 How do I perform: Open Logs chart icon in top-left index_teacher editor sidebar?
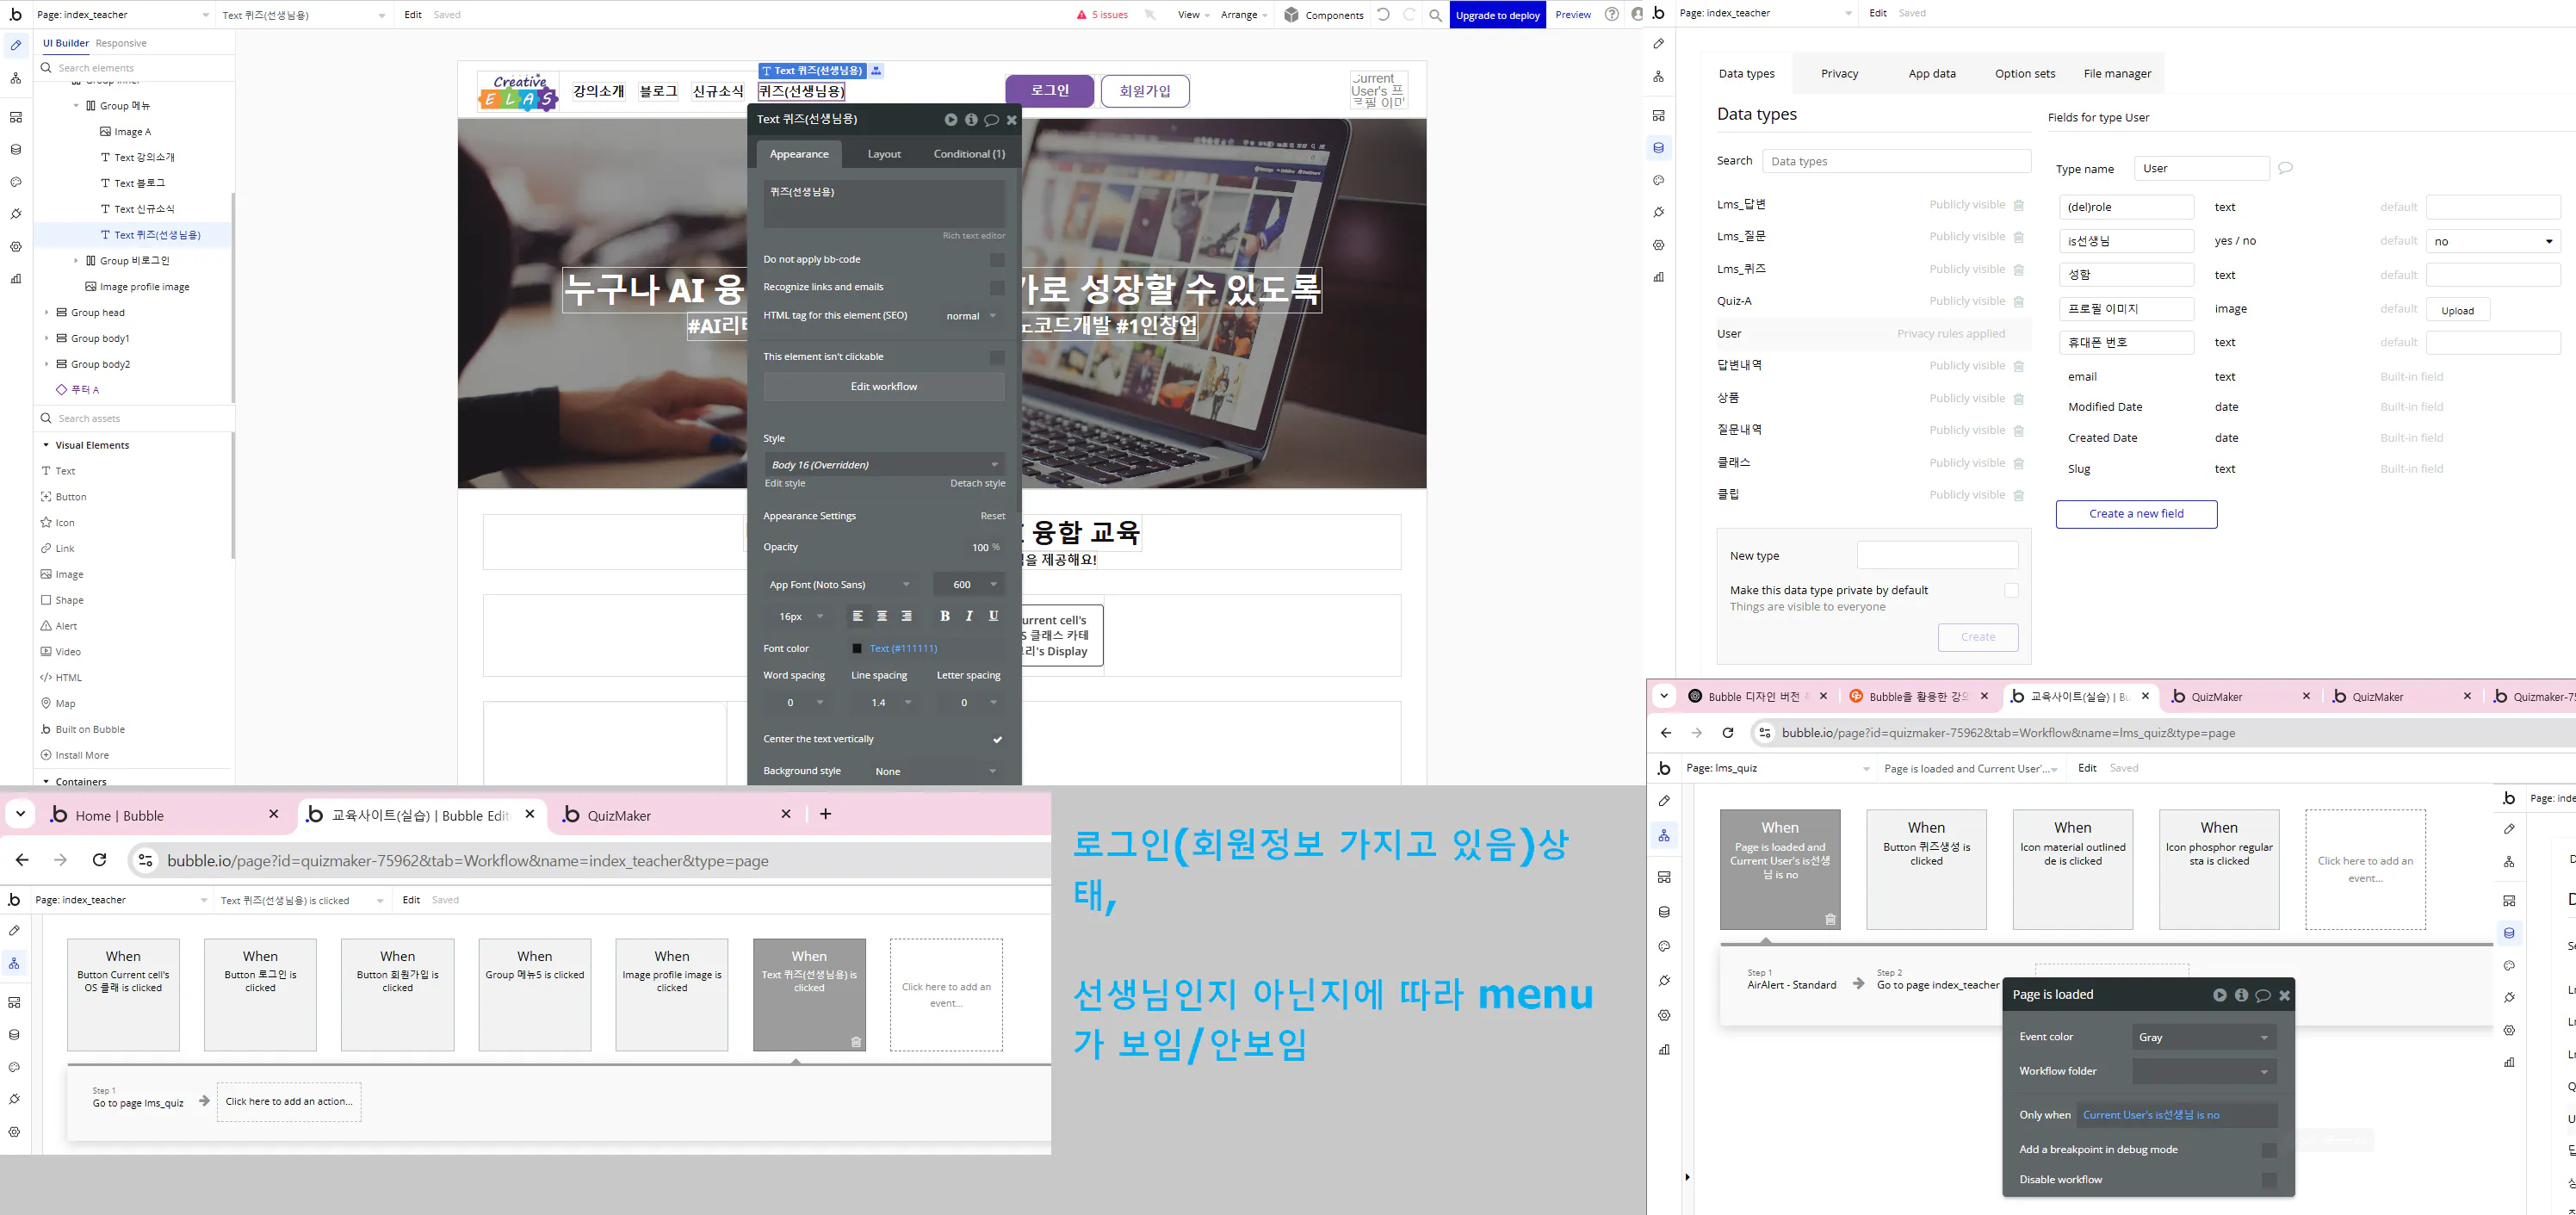coord(15,279)
